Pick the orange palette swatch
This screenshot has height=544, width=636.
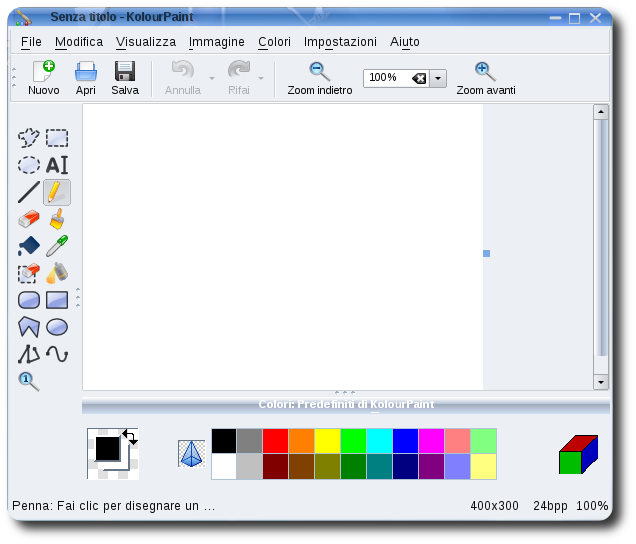coord(301,441)
